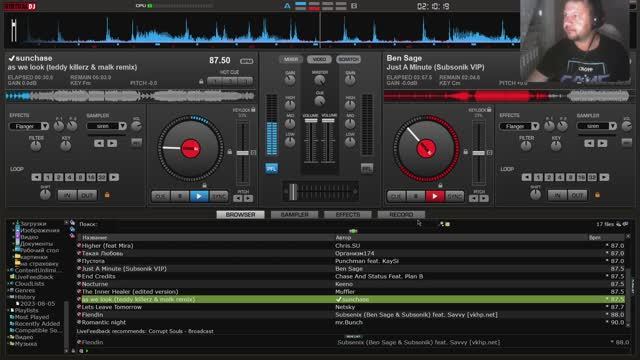Play left deck sampler arrow
Screen dimensions: 640x360
click(x=112, y=143)
